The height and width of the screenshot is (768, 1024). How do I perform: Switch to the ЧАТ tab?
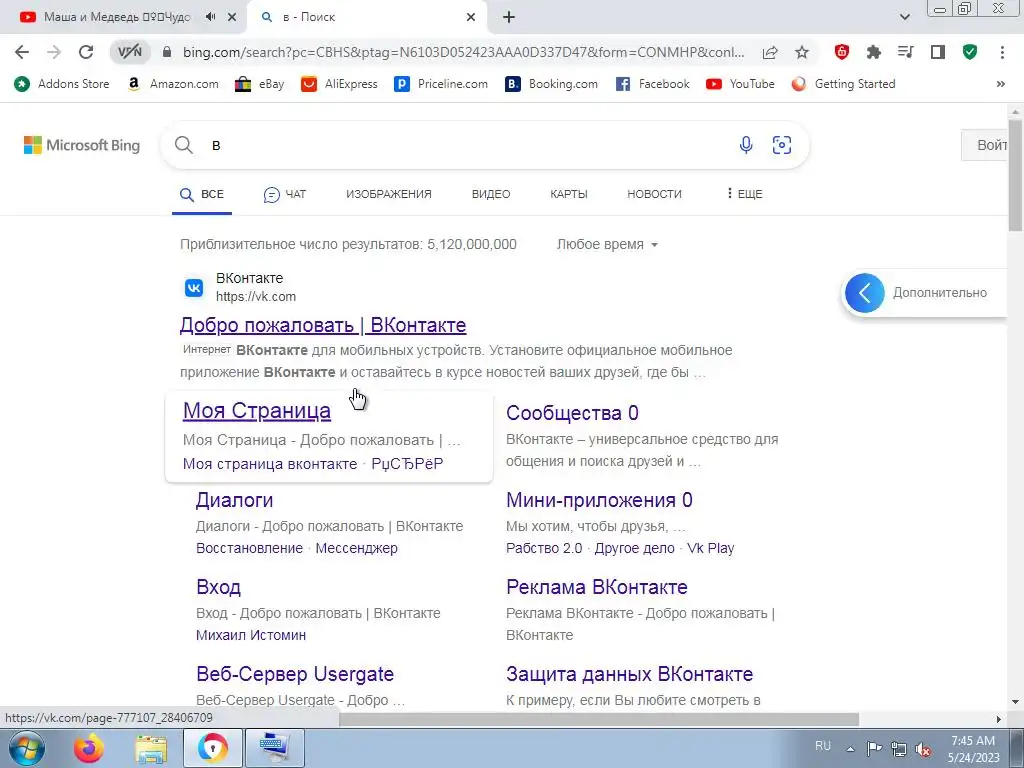coord(285,194)
